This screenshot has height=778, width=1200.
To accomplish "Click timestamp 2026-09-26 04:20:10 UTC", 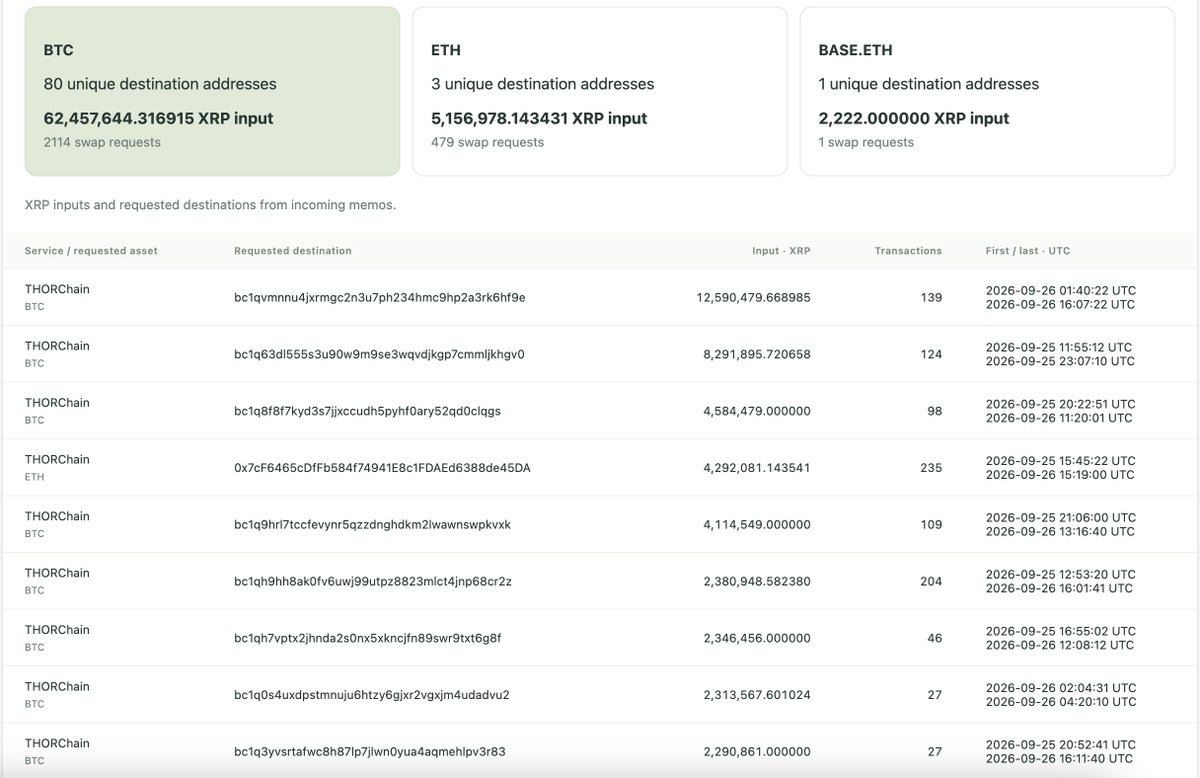I will coord(1060,702).
